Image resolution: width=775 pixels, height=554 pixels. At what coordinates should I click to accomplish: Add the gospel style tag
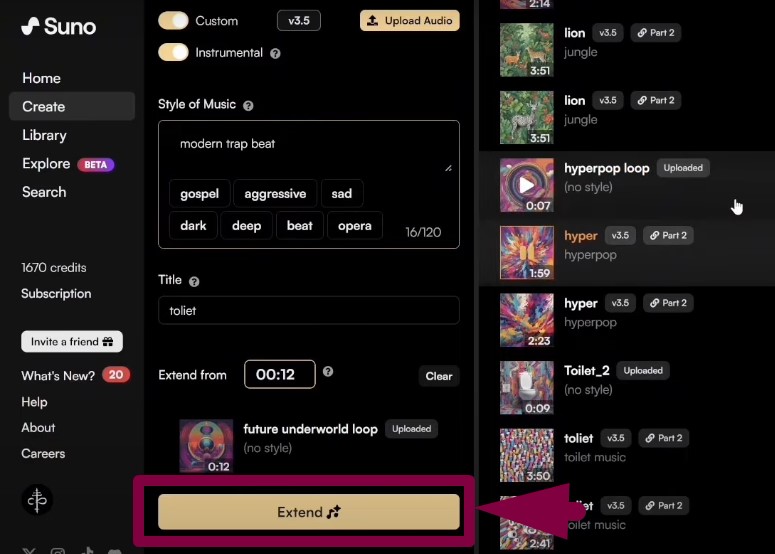point(199,194)
